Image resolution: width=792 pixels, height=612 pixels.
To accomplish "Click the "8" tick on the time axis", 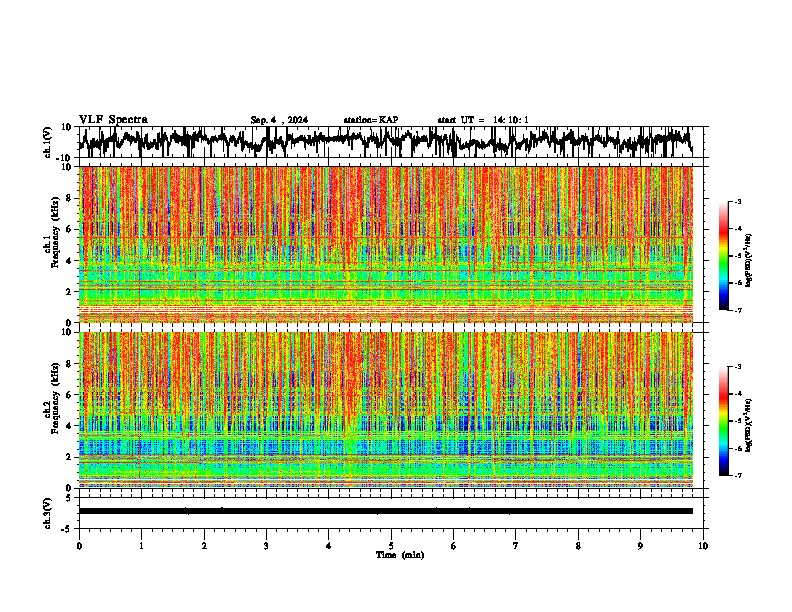I will click(578, 546).
